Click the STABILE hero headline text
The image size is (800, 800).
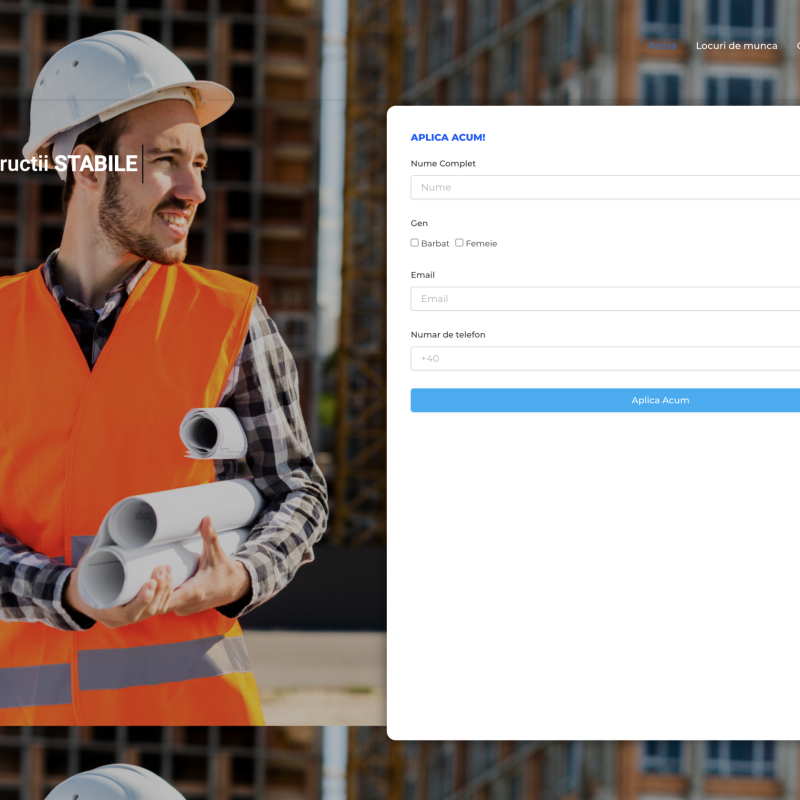96,164
